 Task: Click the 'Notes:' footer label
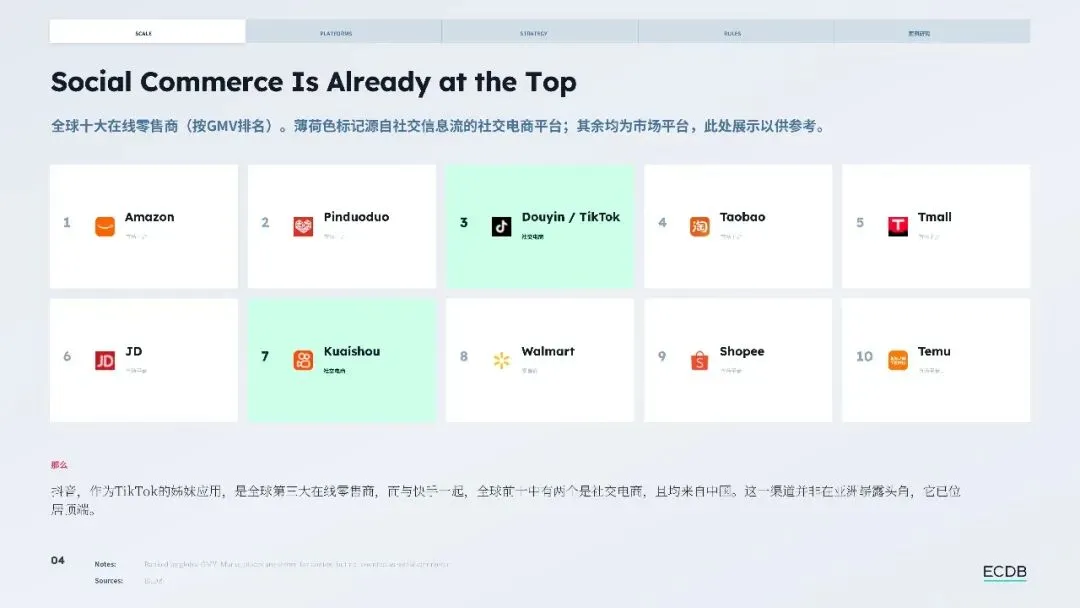[x=105, y=564]
